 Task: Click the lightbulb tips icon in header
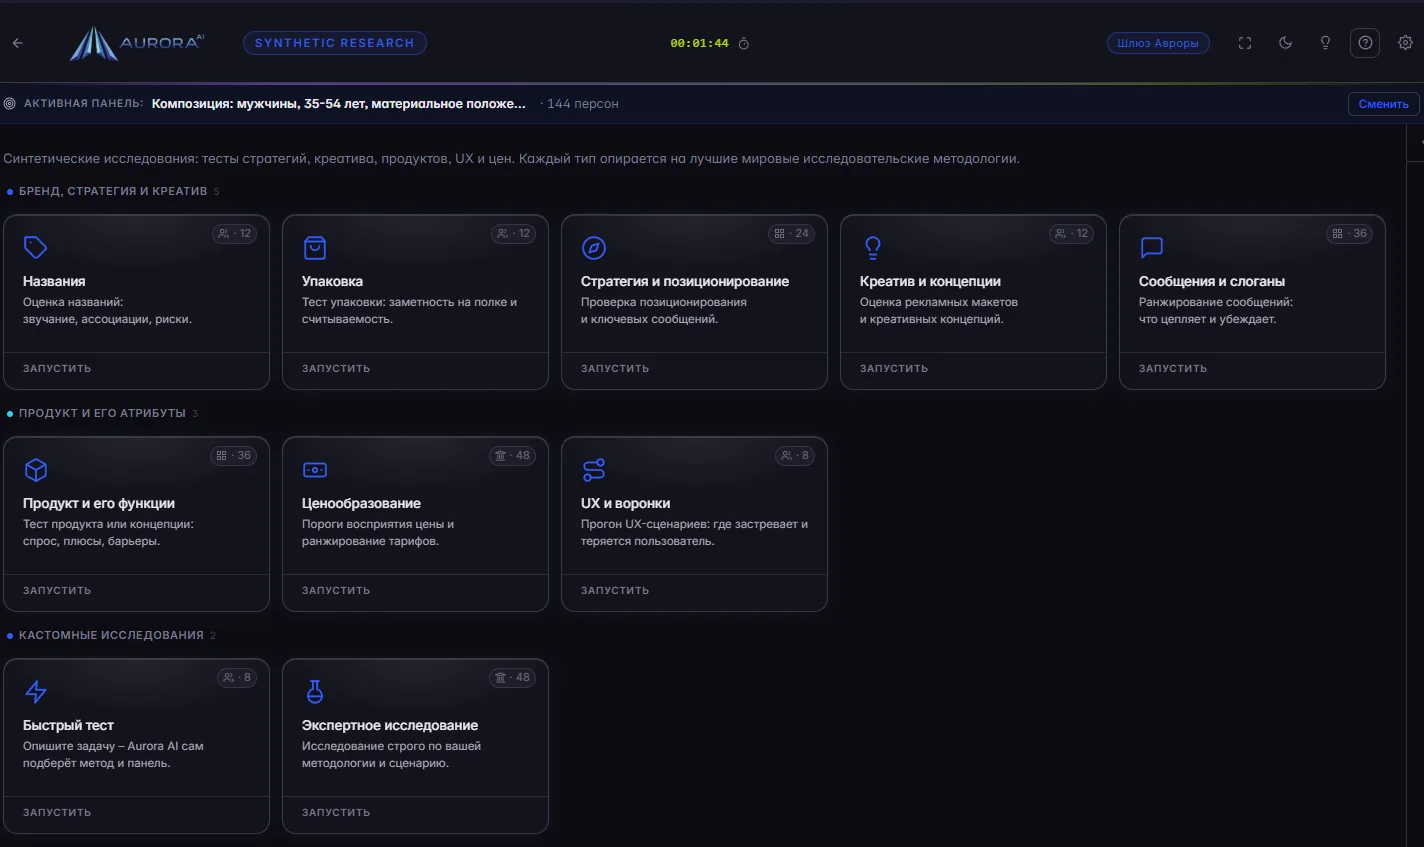tap(1325, 43)
